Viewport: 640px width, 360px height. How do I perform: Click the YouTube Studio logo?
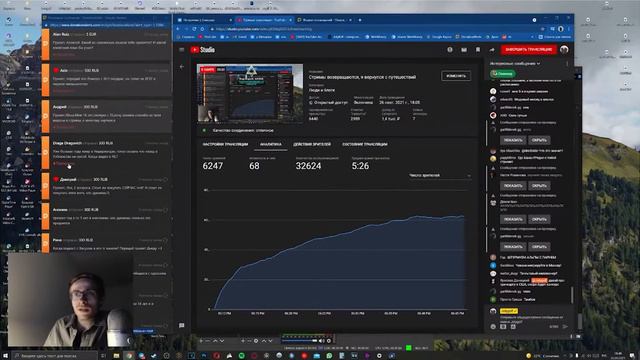pos(202,50)
